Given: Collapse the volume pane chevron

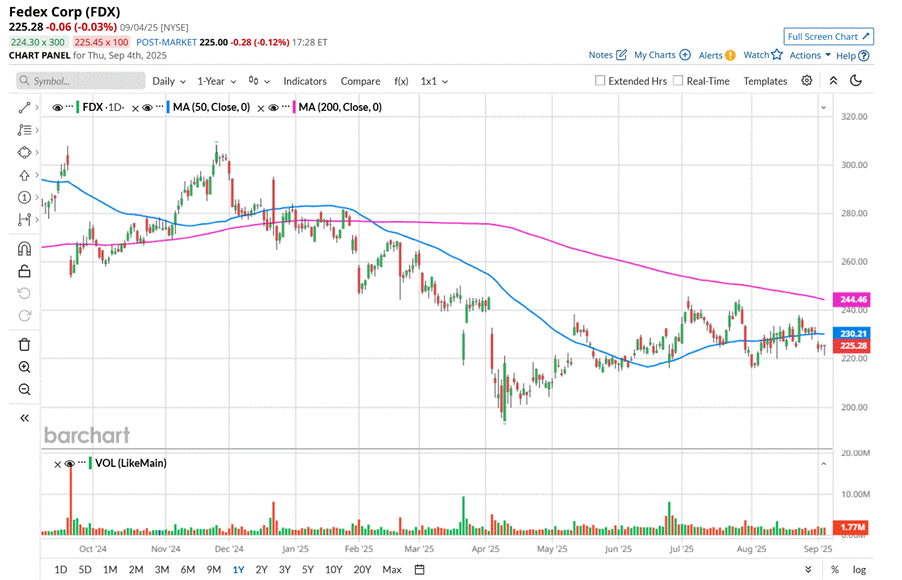Looking at the screenshot, I should 823,464.
